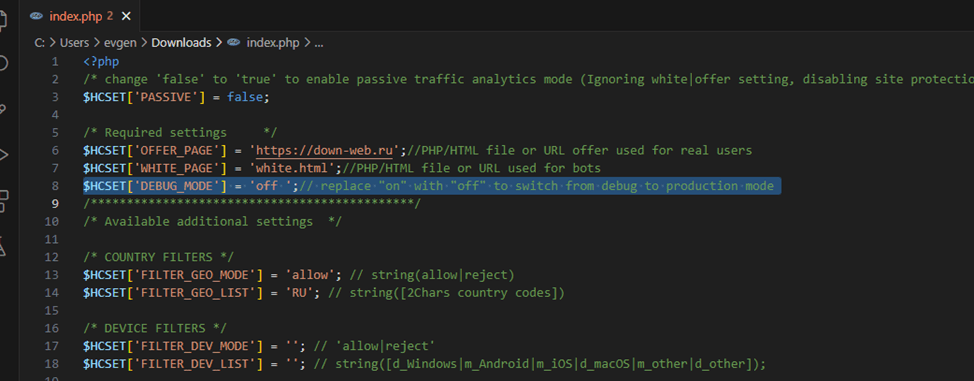Click the 'RU' country code value
This screenshot has height=381, width=974.
click(x=298, y=292)
